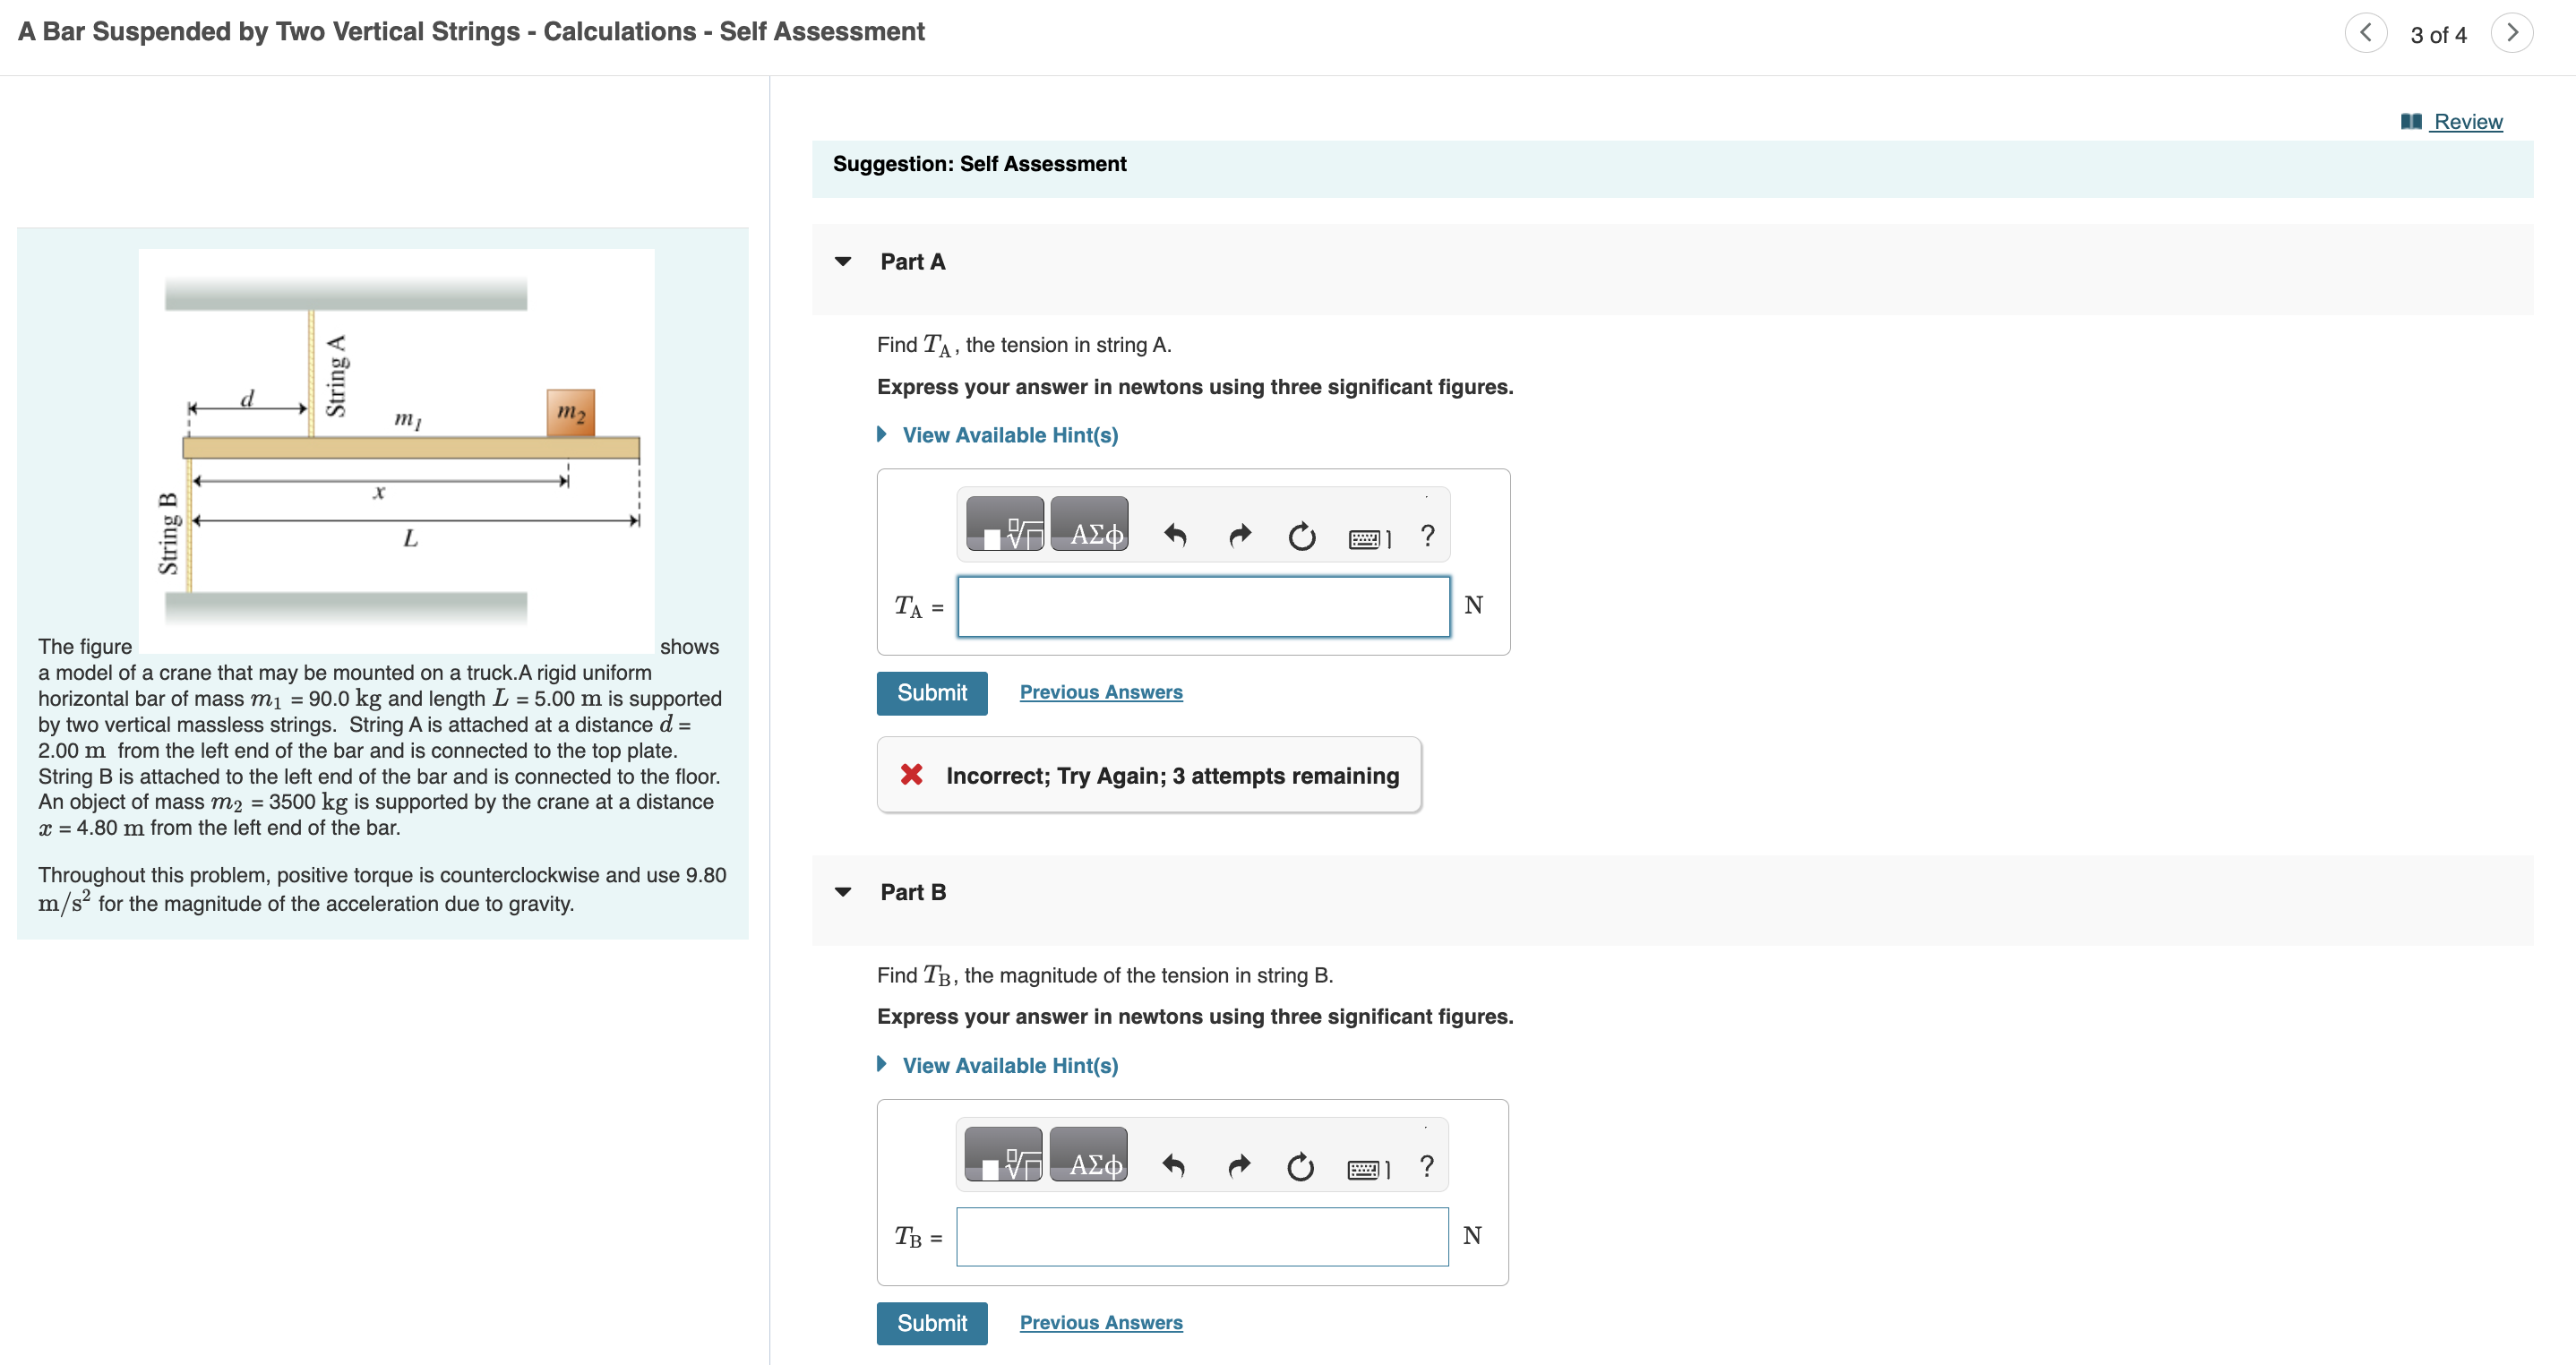
Task: Go to the next problem arrow
Action: coord(2512,33)
